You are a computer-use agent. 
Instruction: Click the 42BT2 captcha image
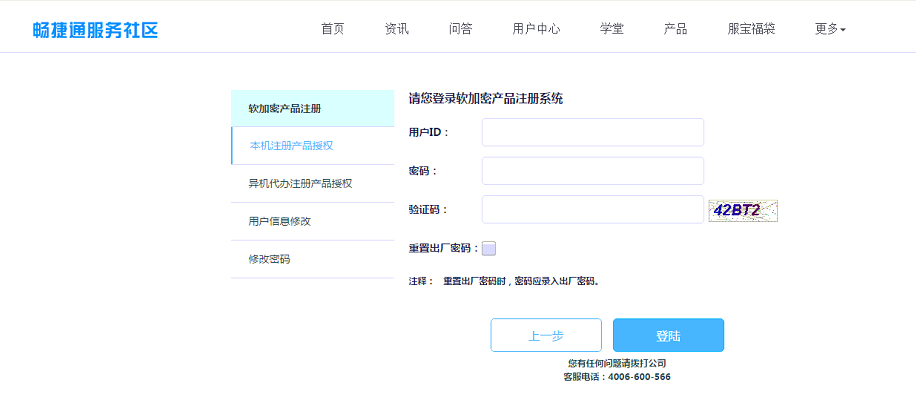[743, 211]
